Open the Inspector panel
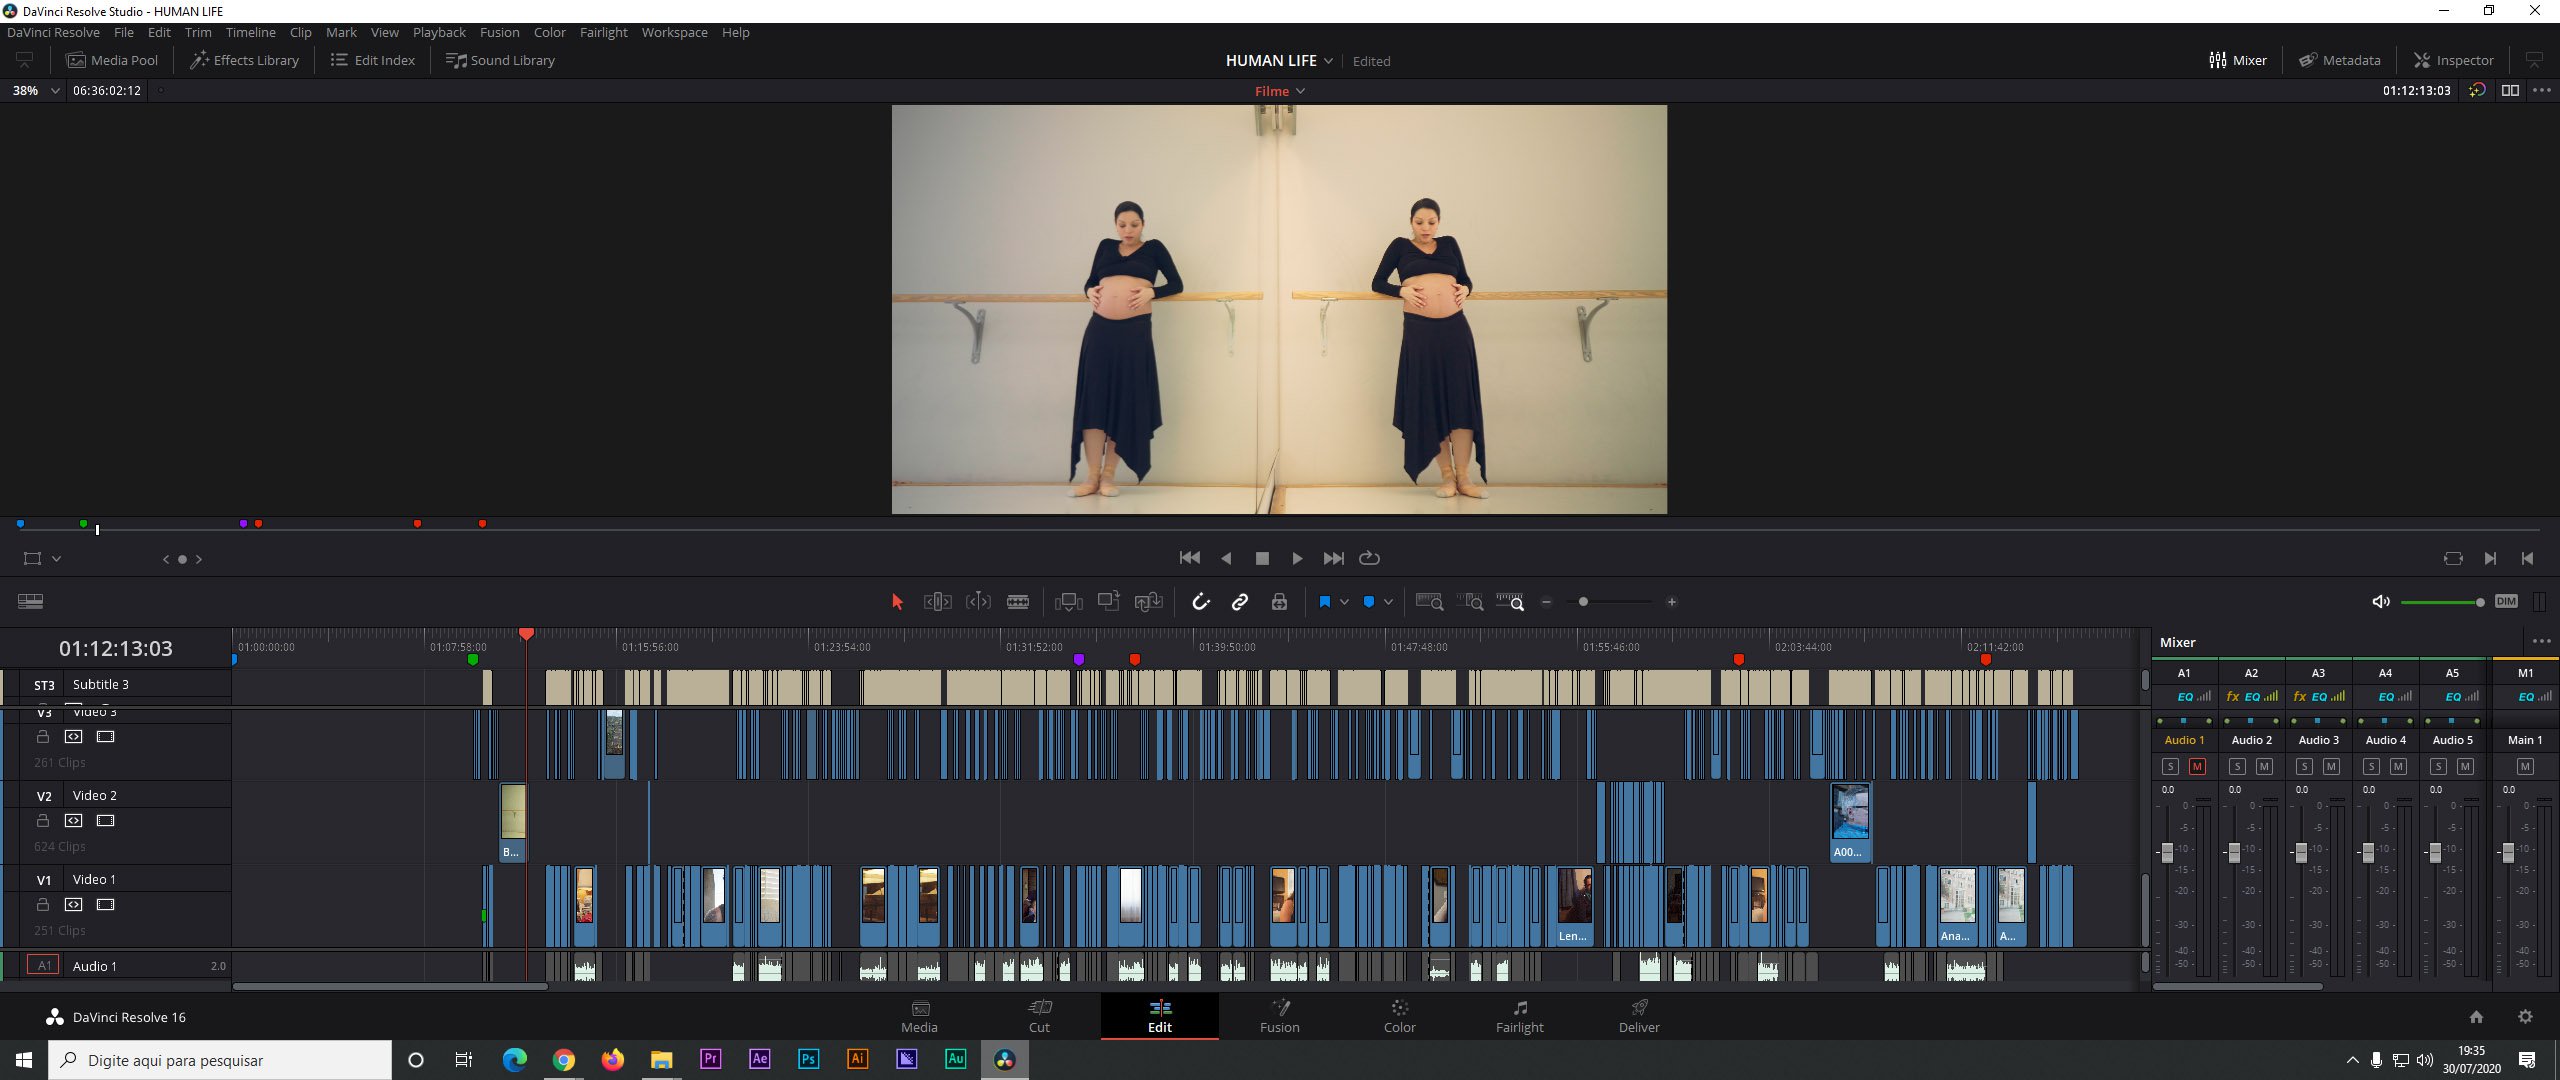Image resolution: width=2560 pixels, height=1080 pixels. click(2453, 60)
